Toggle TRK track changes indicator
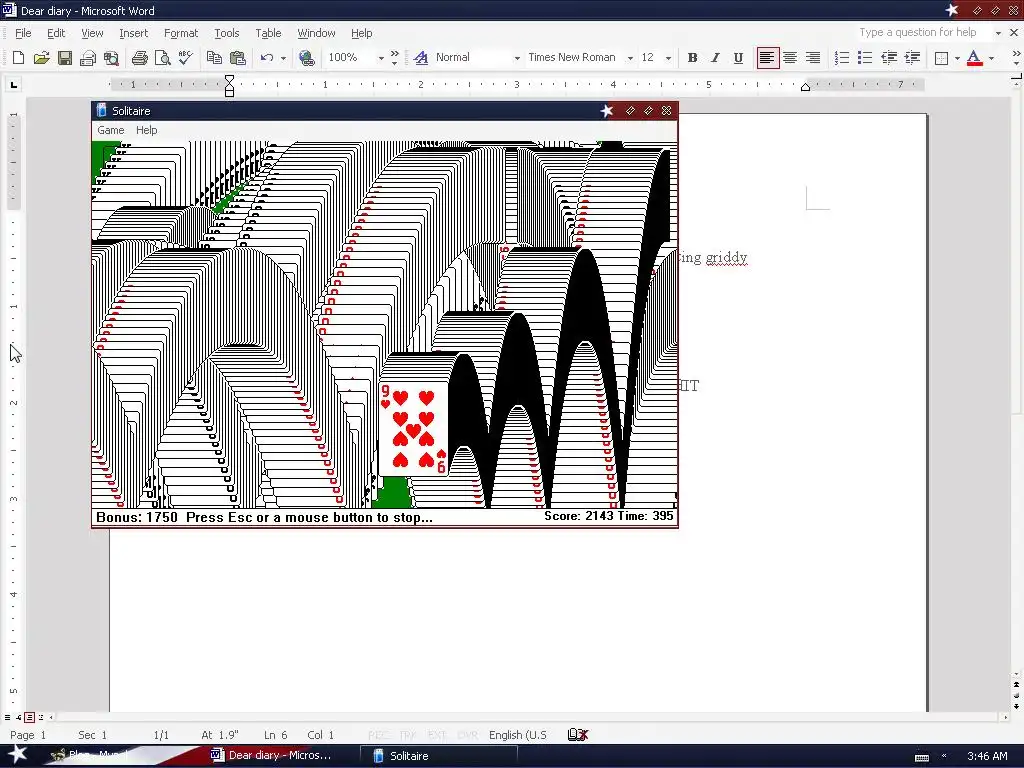The height and width of the screenshot is (768, 1024). click(408, 735)
